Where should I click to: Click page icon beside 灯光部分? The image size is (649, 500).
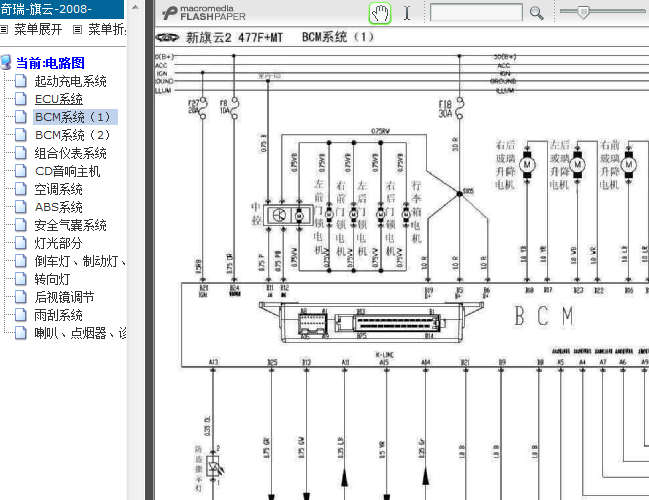[21, 243]
